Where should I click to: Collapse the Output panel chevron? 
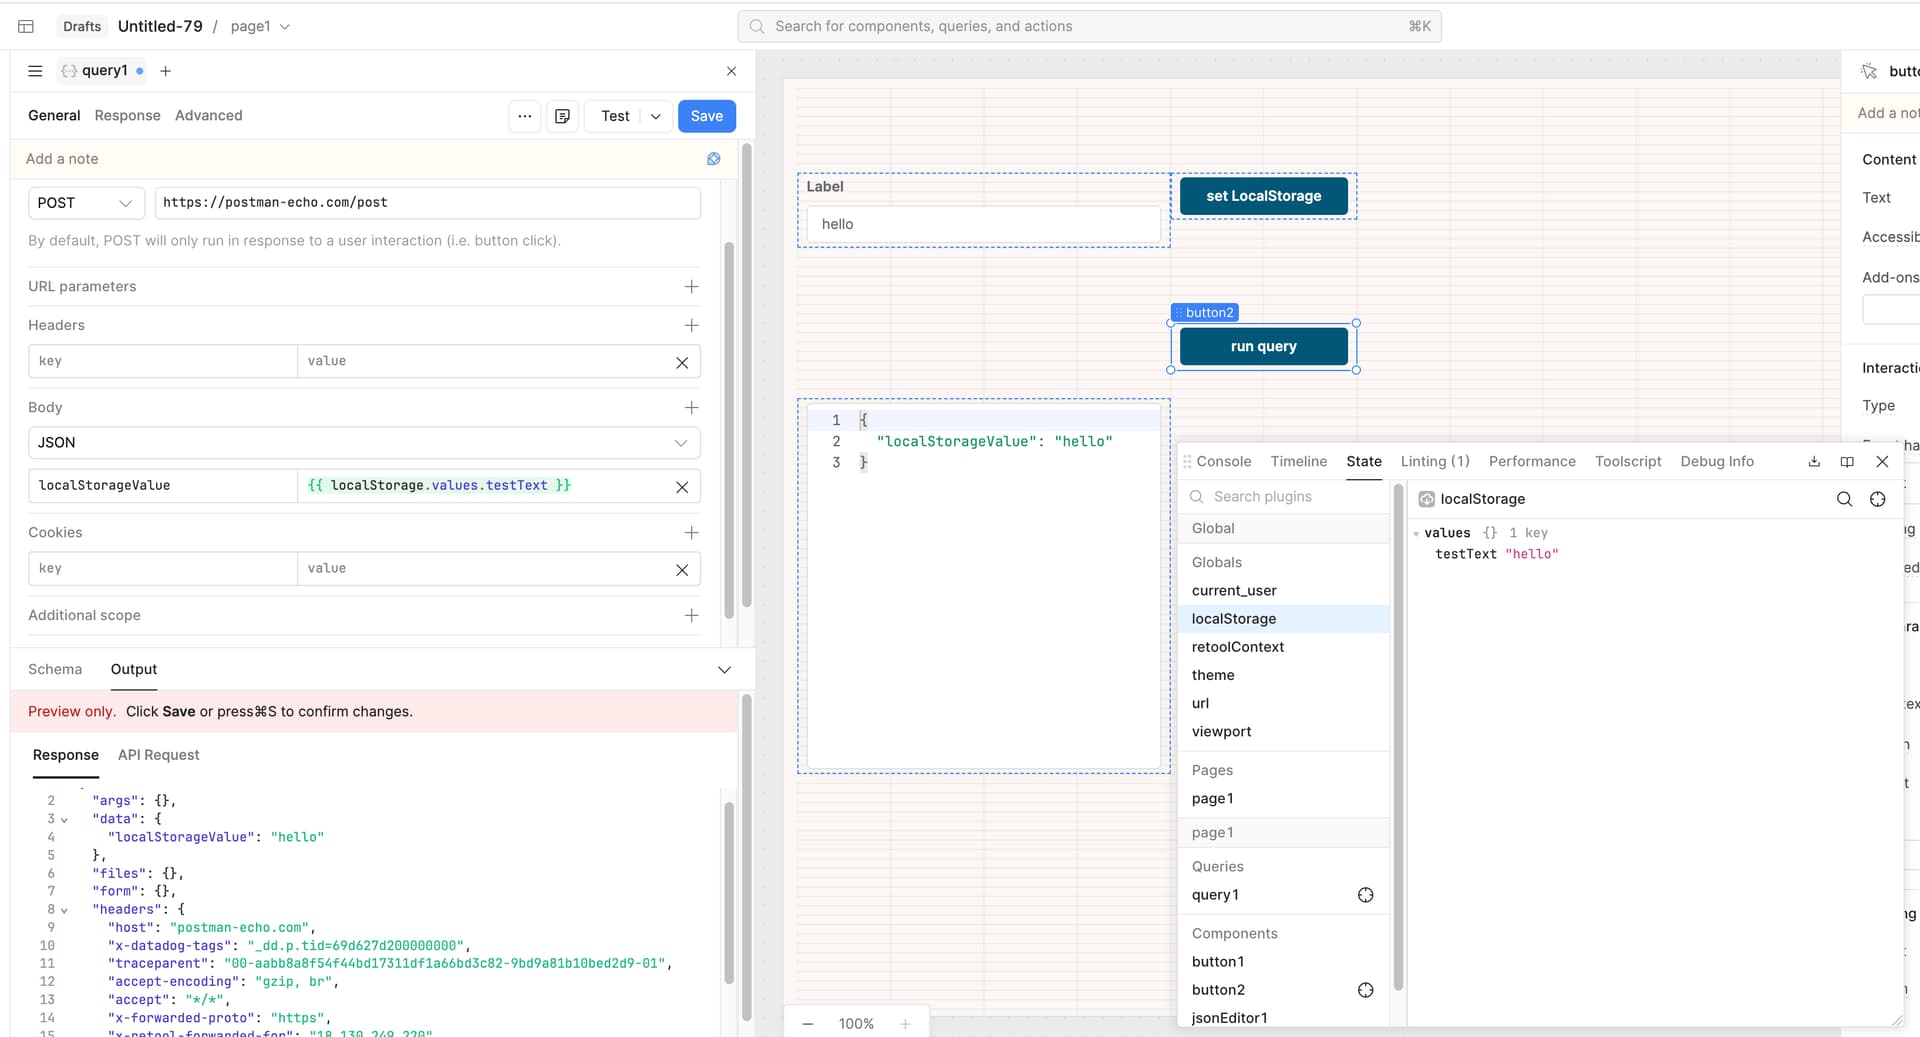tap(724, 670)
